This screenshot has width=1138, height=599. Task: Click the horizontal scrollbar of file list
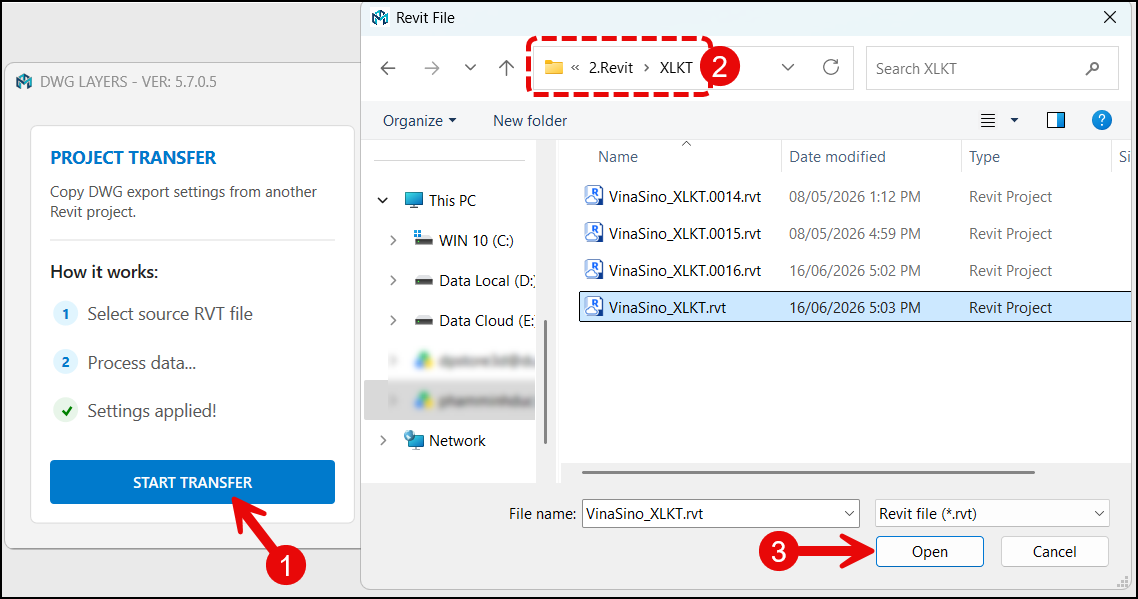point(808,472)
